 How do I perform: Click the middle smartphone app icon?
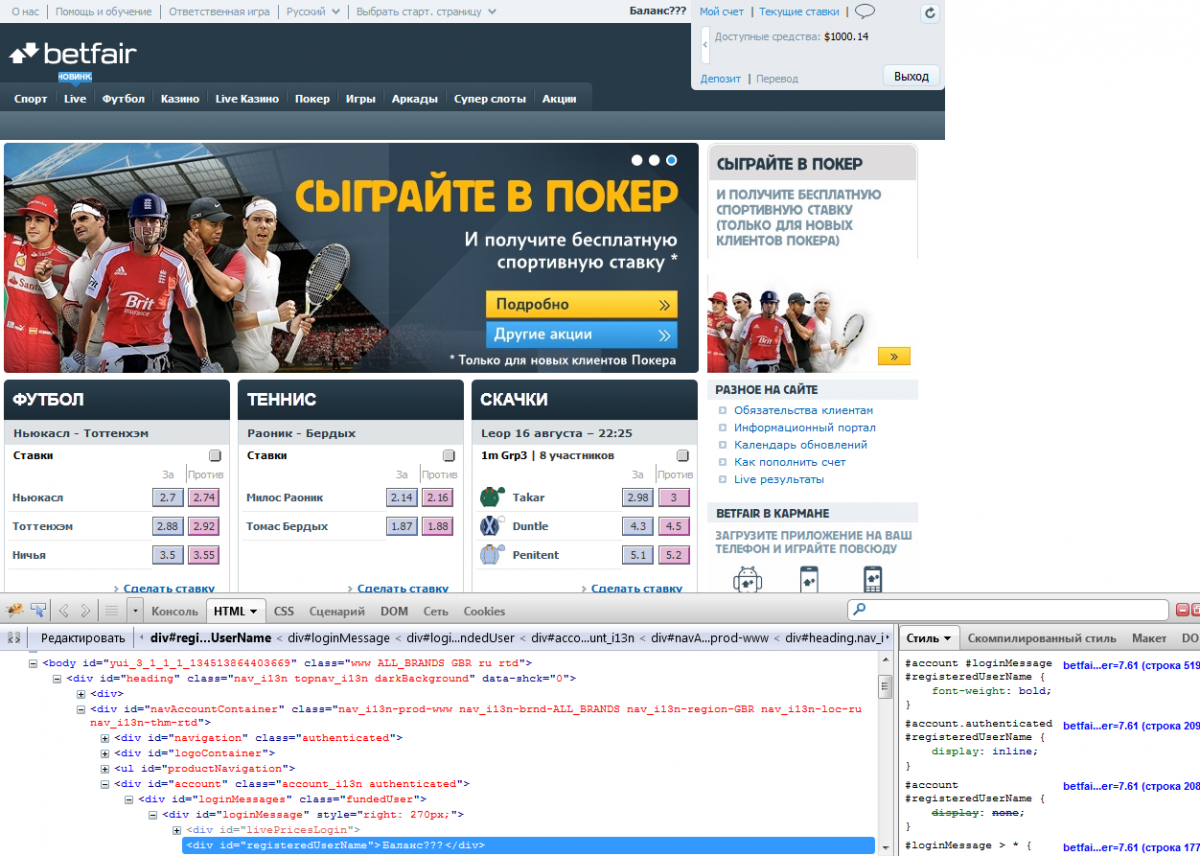coord(809,579)
